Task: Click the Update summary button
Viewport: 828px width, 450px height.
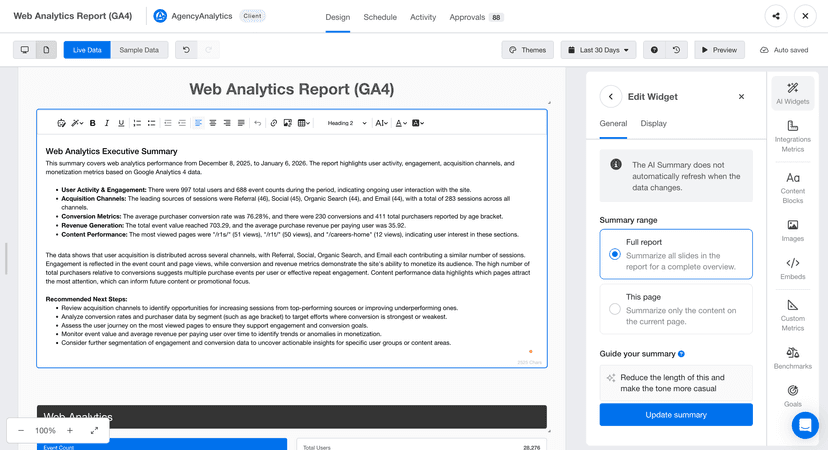Action: click(676, 415)
